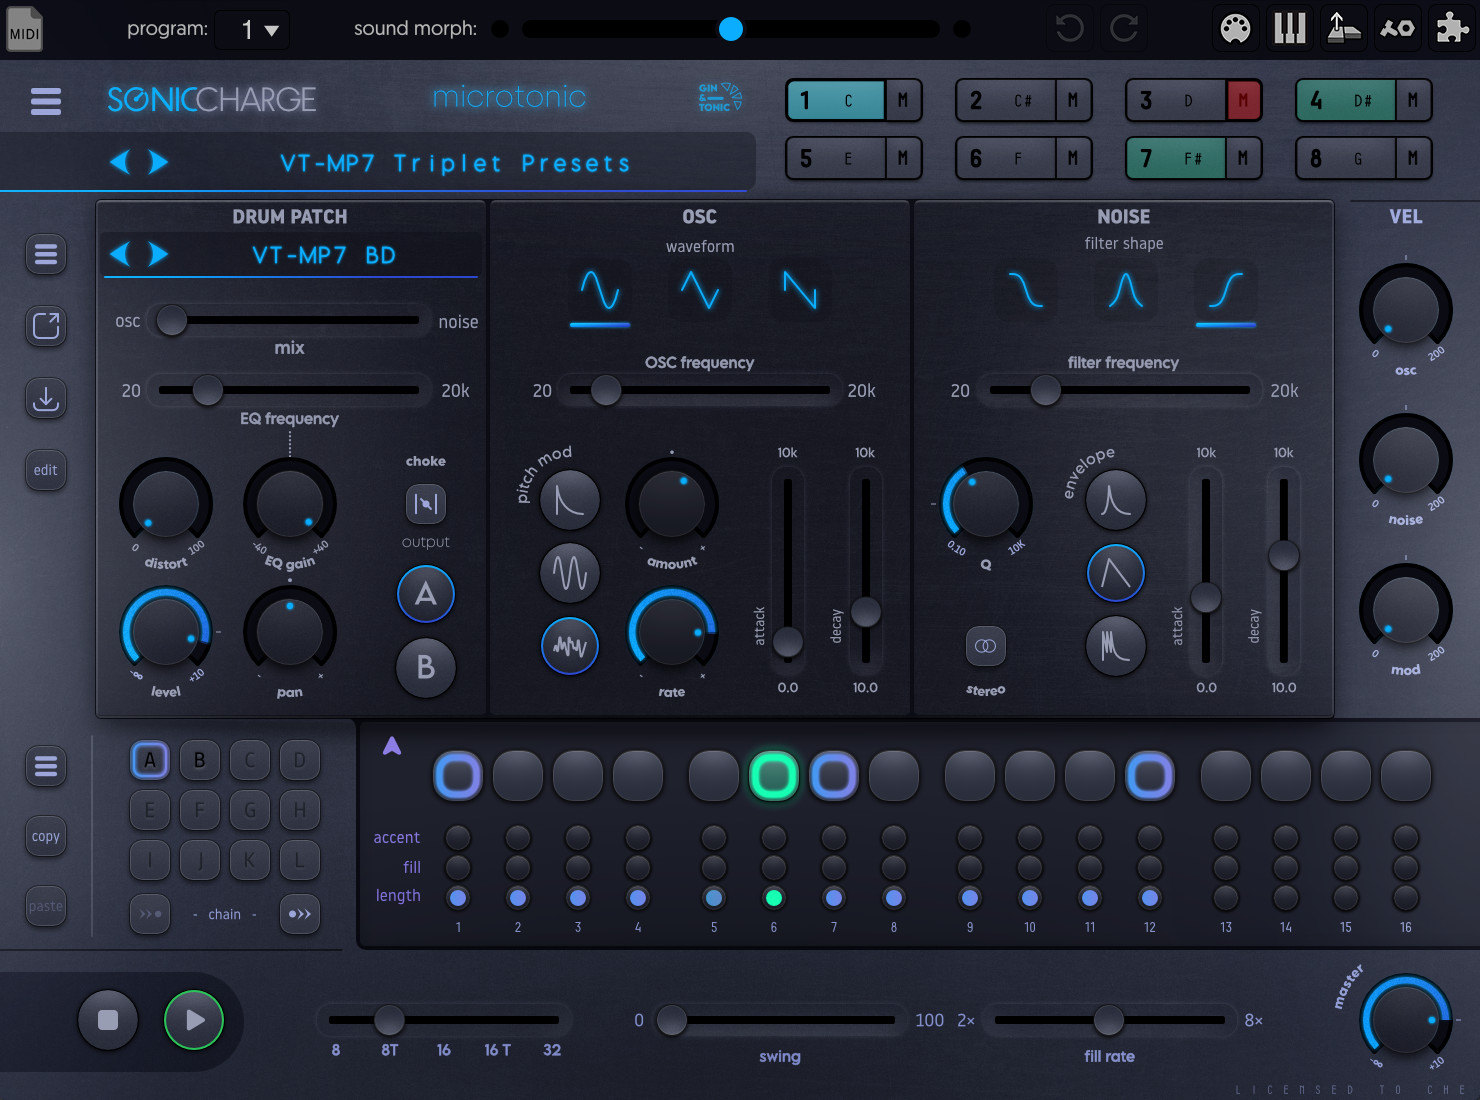Select drum channel 4 D#
Screen dimensions: 1480x1100
[x=1345, y=100]
